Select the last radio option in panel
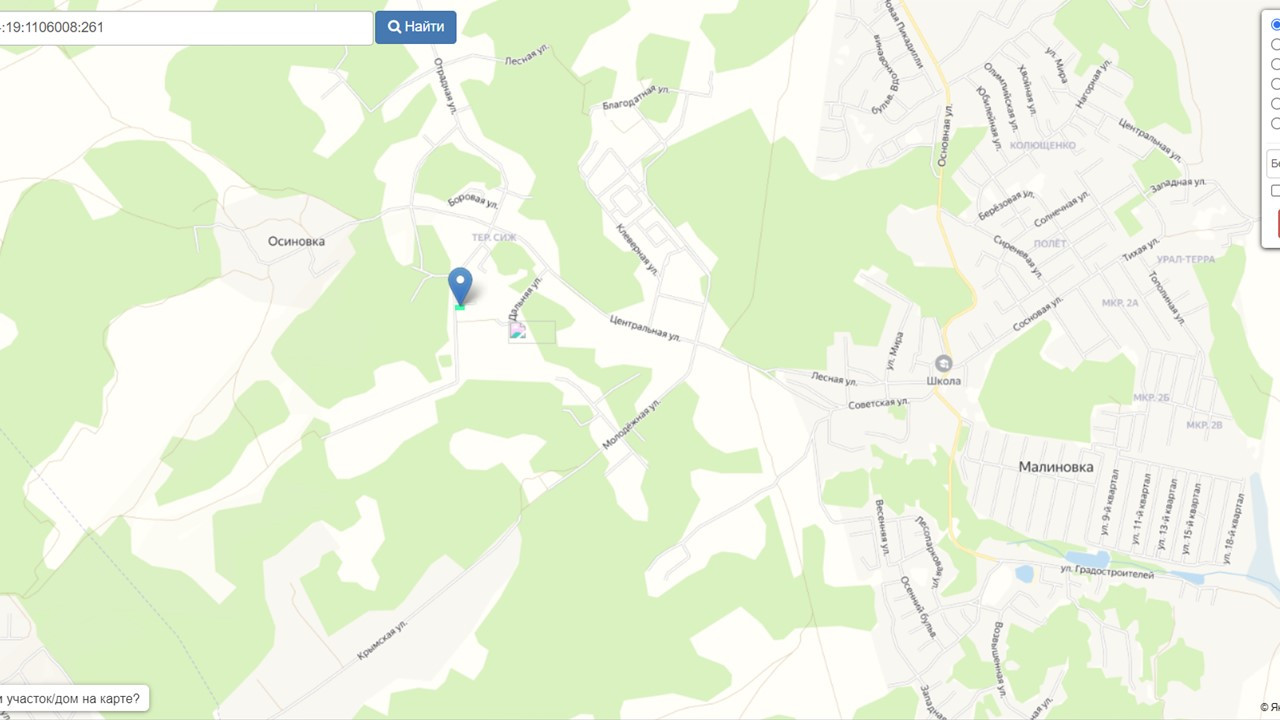1280x720 pixels. point(1275,123)
